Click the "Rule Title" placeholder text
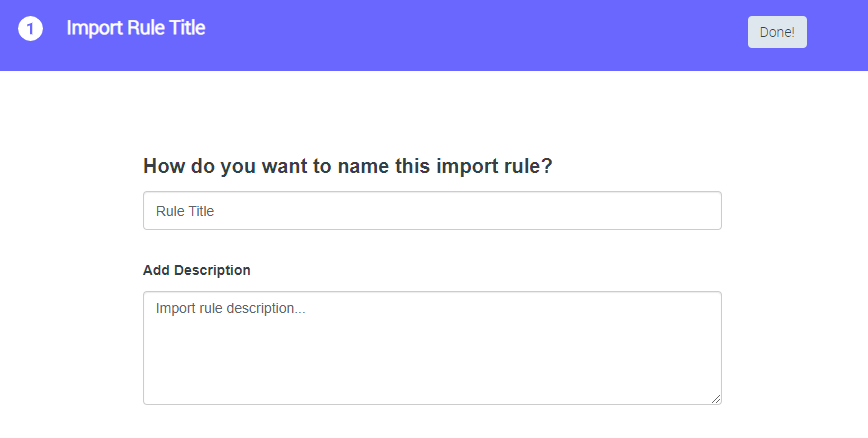868x438 pixels. 185,211
